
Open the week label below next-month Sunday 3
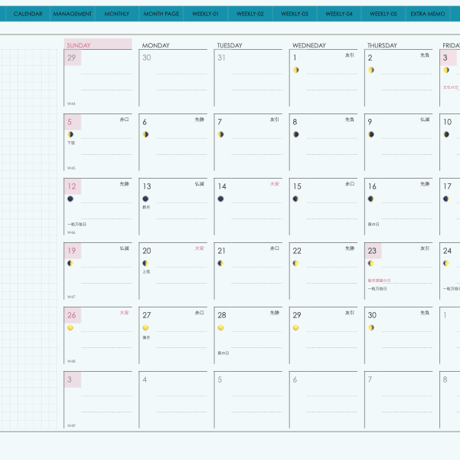click(x=71, y=426)
